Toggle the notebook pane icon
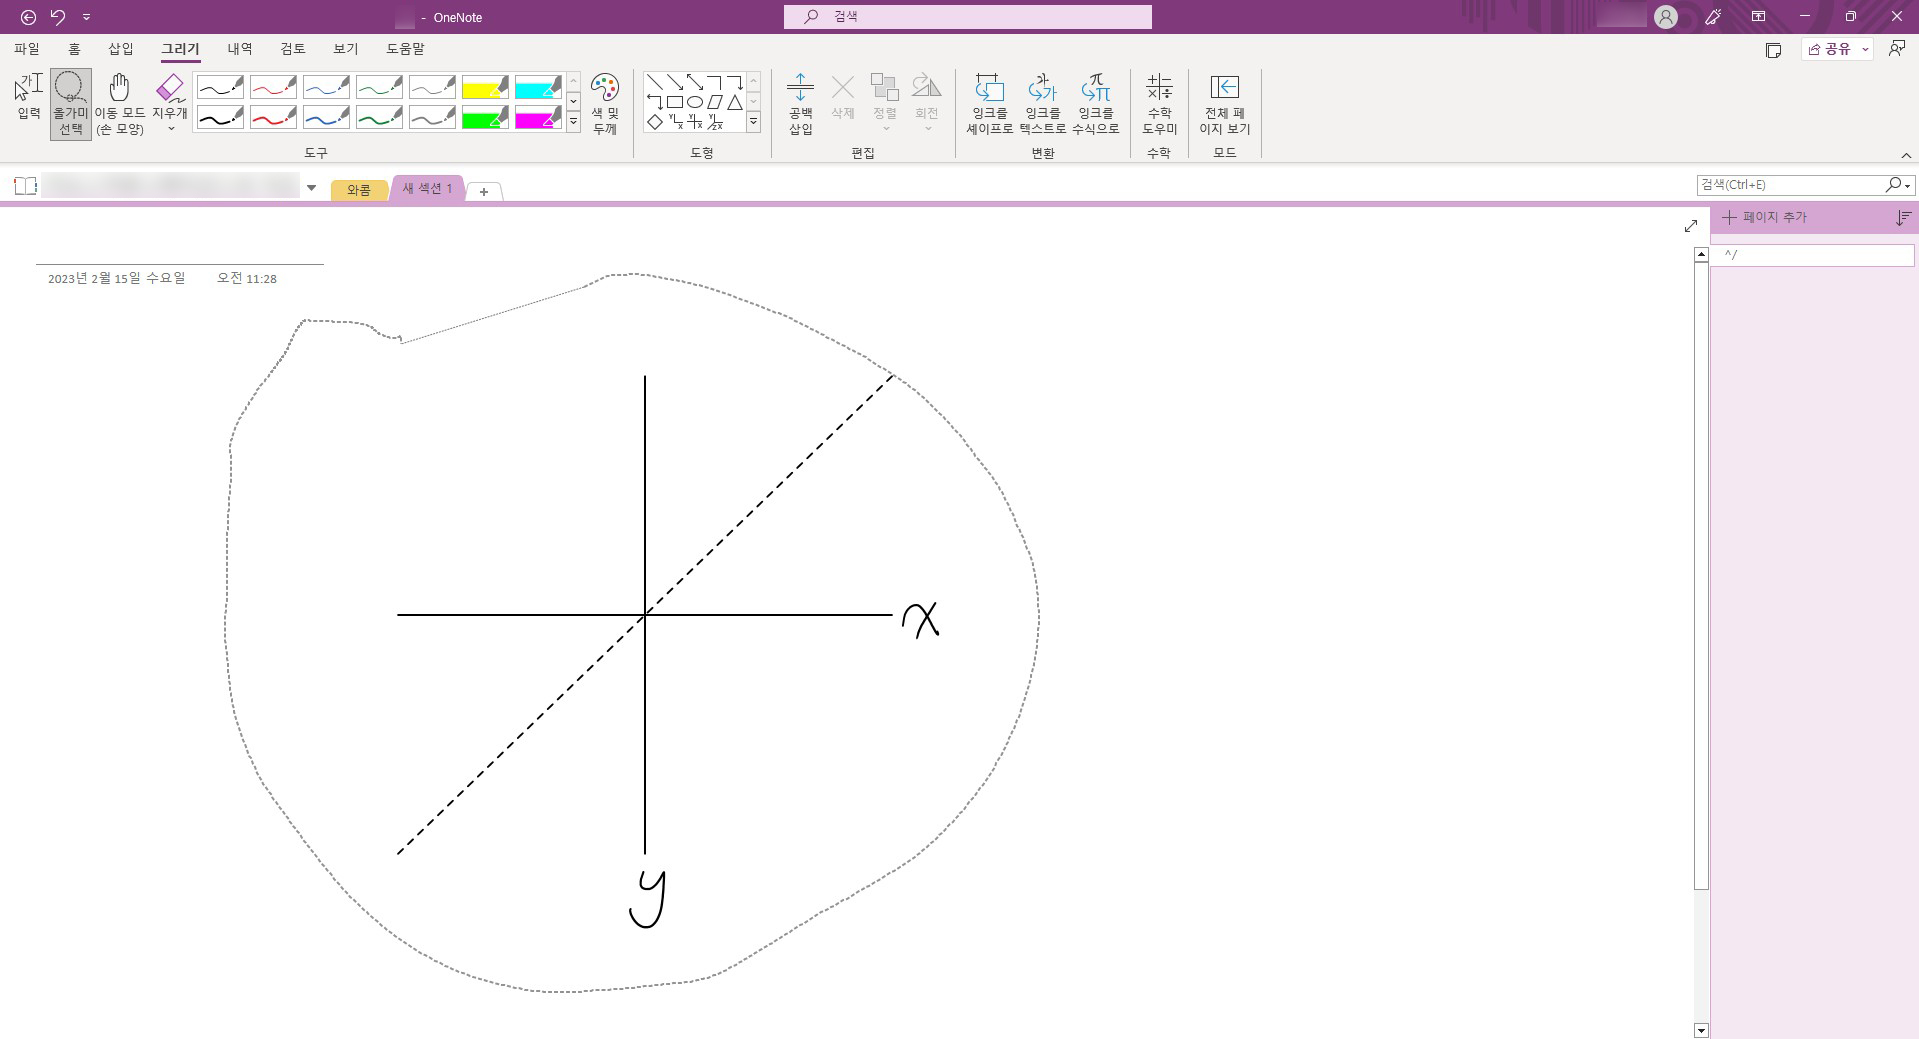 click(x=26, y=186)
